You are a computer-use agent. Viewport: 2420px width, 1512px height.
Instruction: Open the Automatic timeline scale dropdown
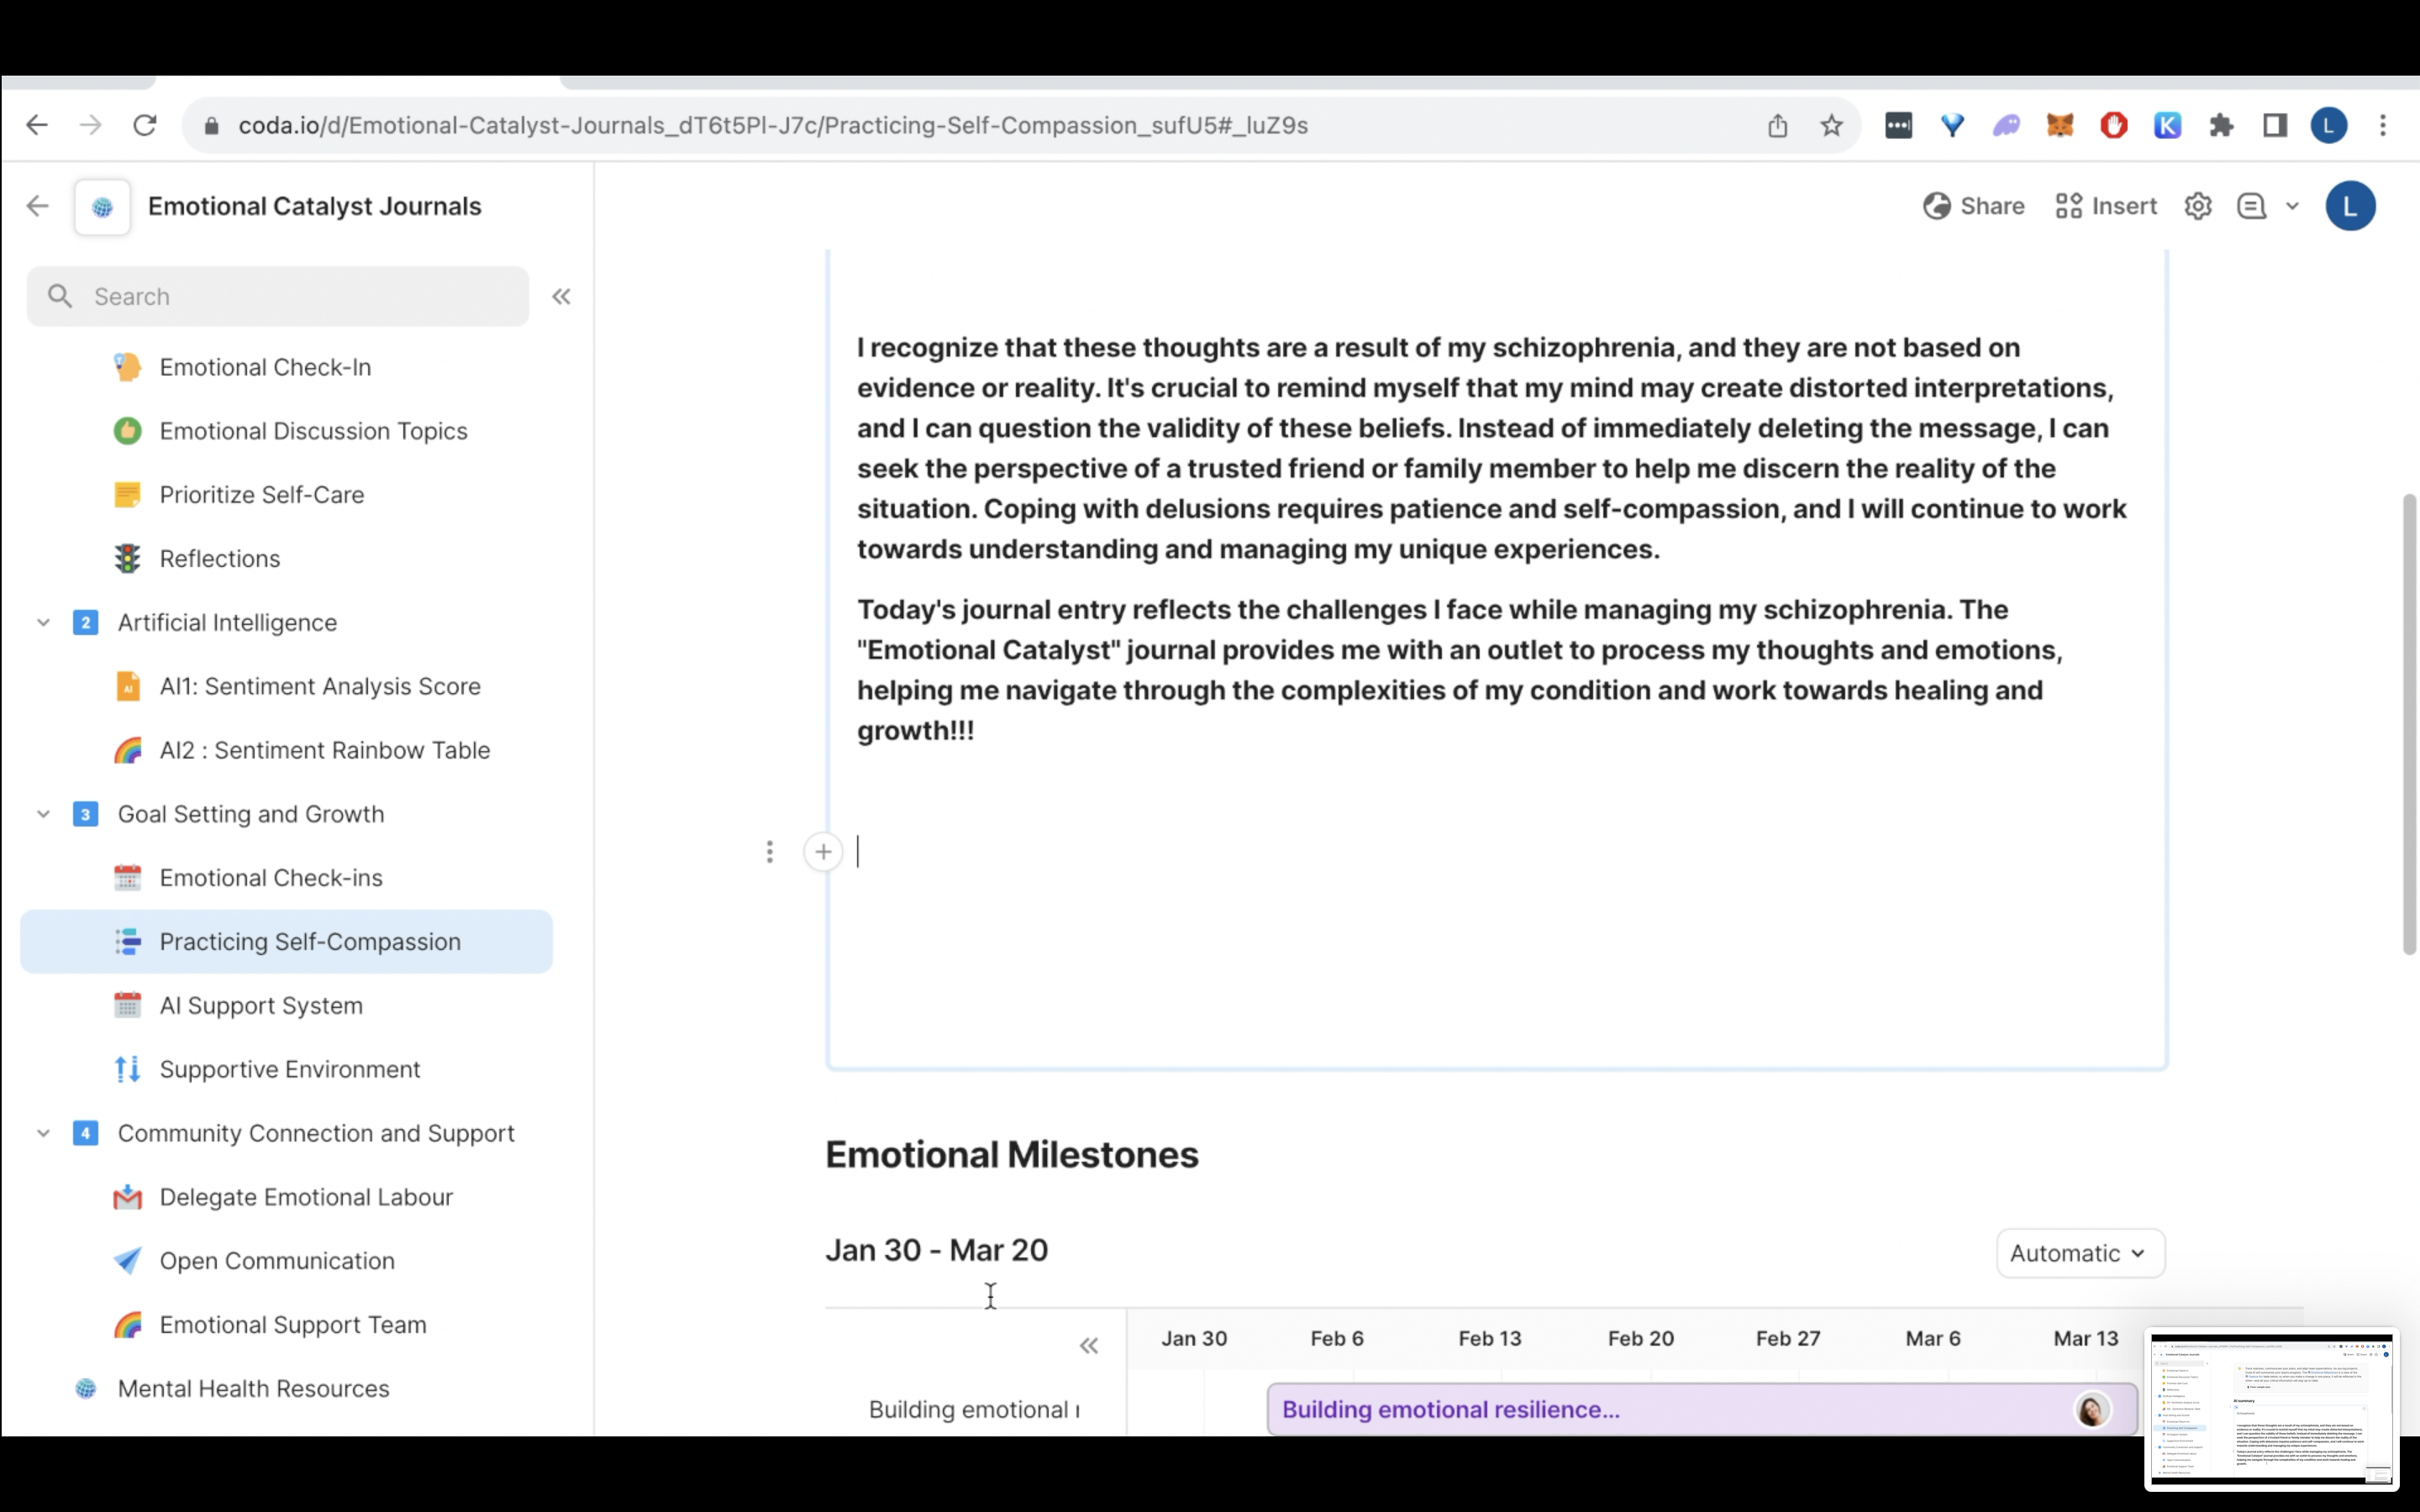click(x=2079, y=1253)
